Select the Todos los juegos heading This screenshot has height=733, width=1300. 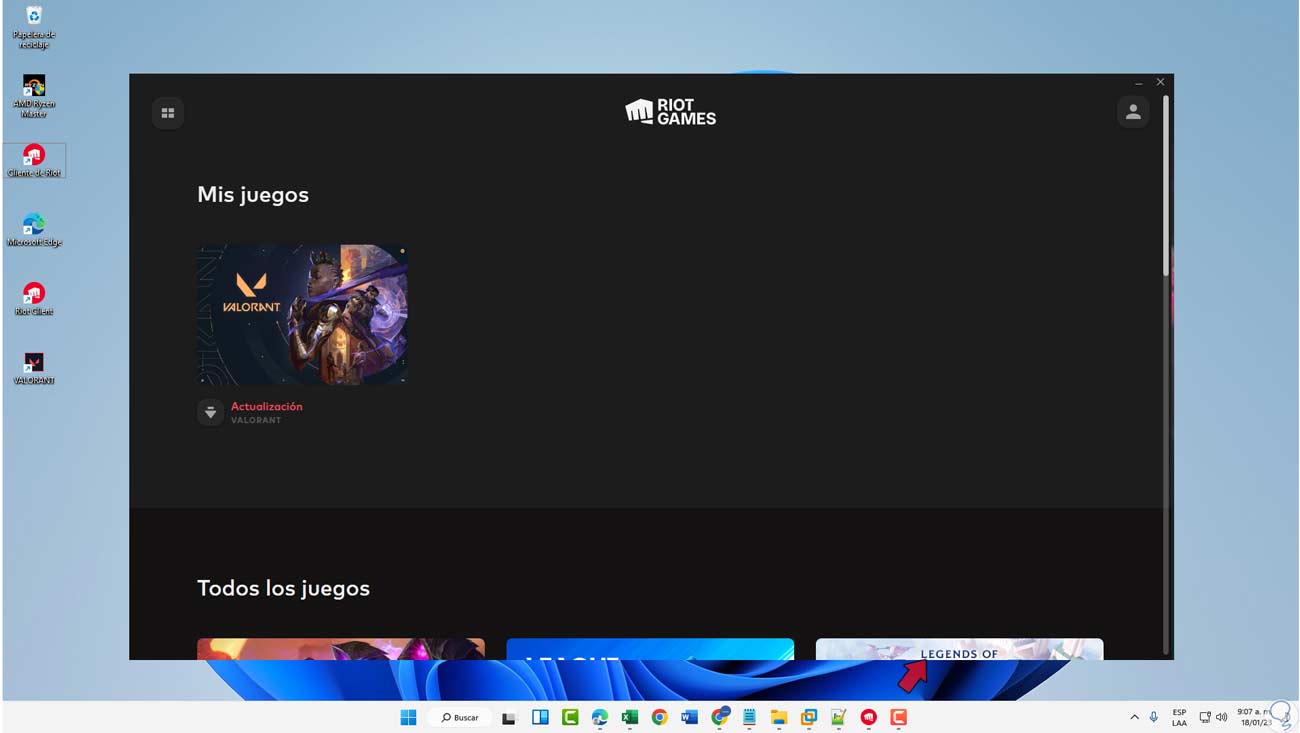[x=283, y=588]
